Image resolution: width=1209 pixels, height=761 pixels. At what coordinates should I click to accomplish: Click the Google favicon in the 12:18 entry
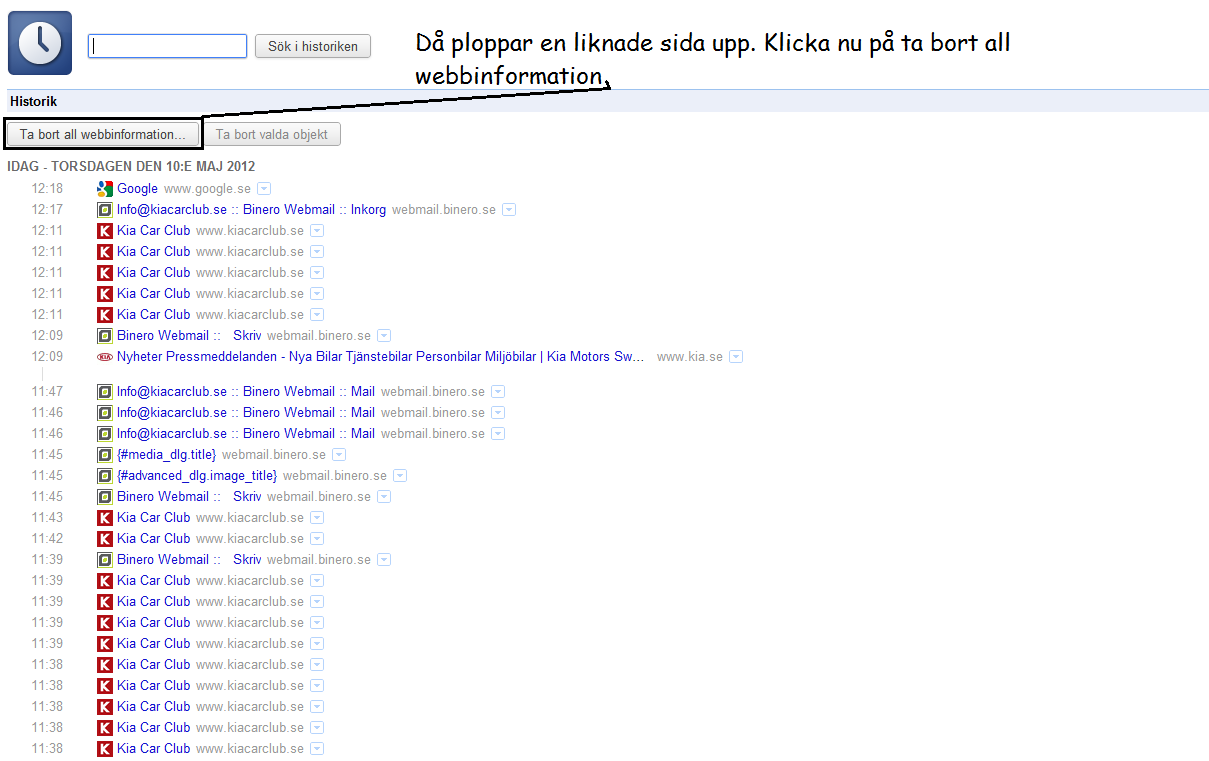tap(104, 189)
